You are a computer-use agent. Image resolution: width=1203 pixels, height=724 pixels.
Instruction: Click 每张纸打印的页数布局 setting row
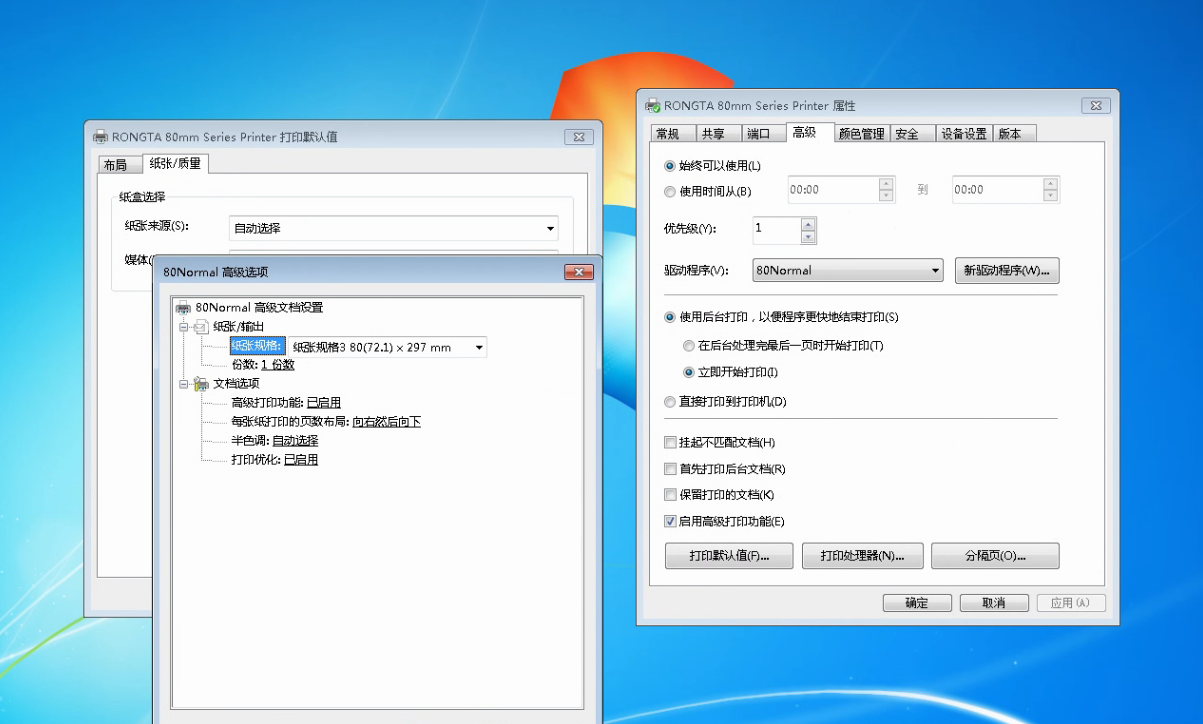click(325, 422)
